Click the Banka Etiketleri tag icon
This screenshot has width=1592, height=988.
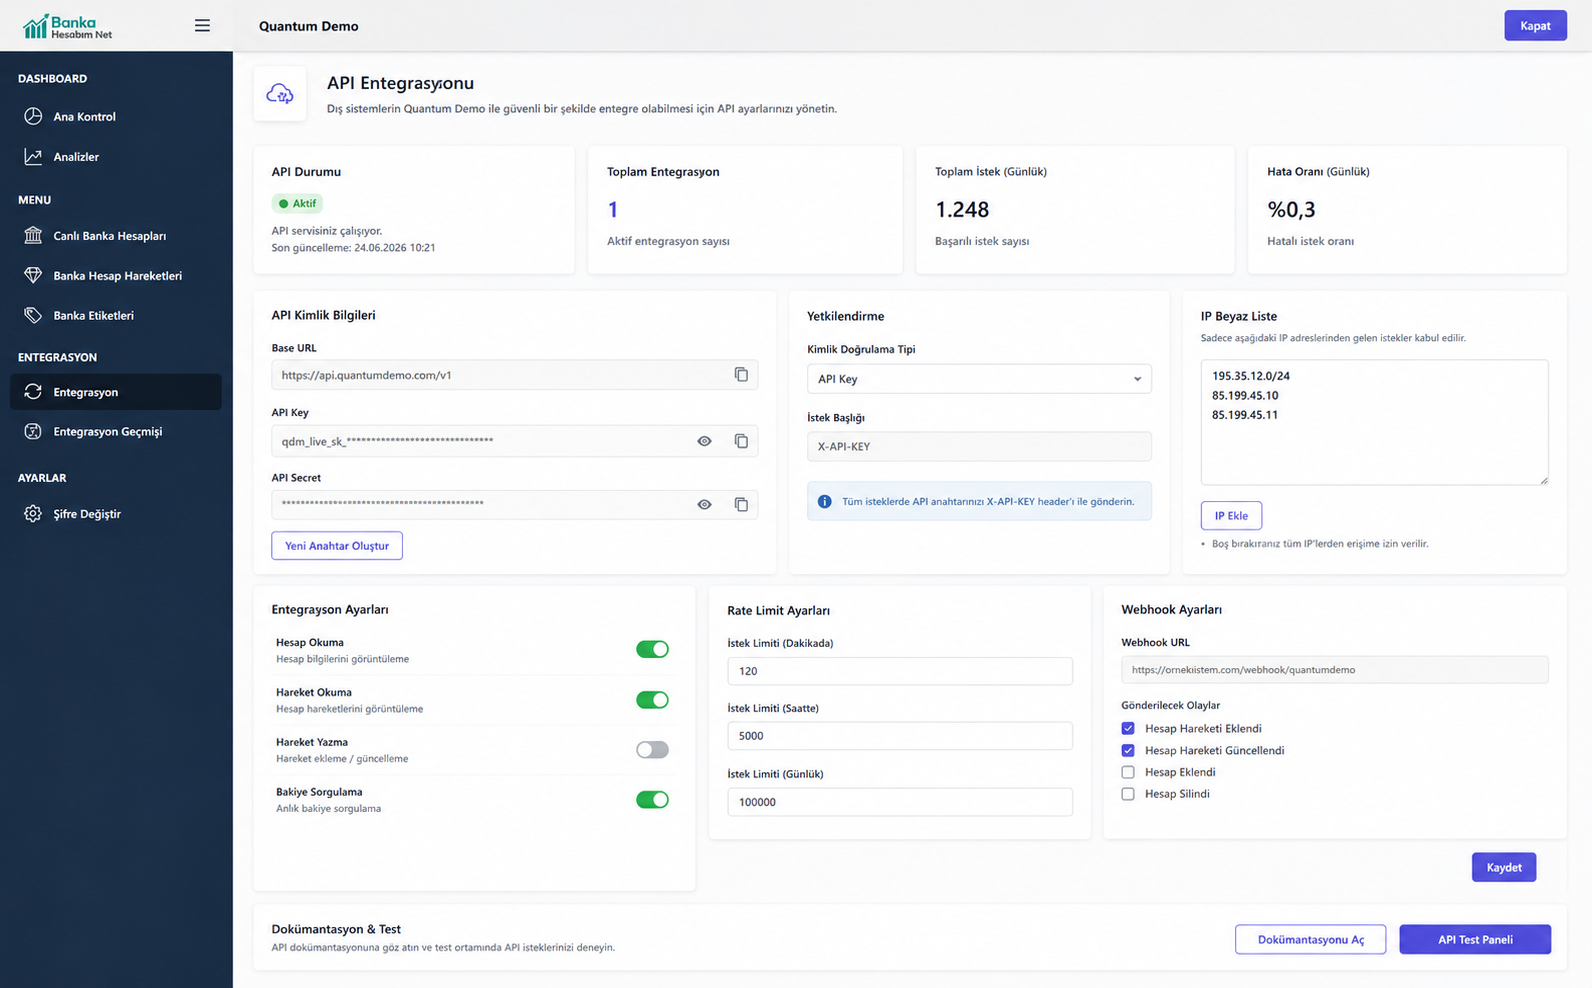point(33,315)
